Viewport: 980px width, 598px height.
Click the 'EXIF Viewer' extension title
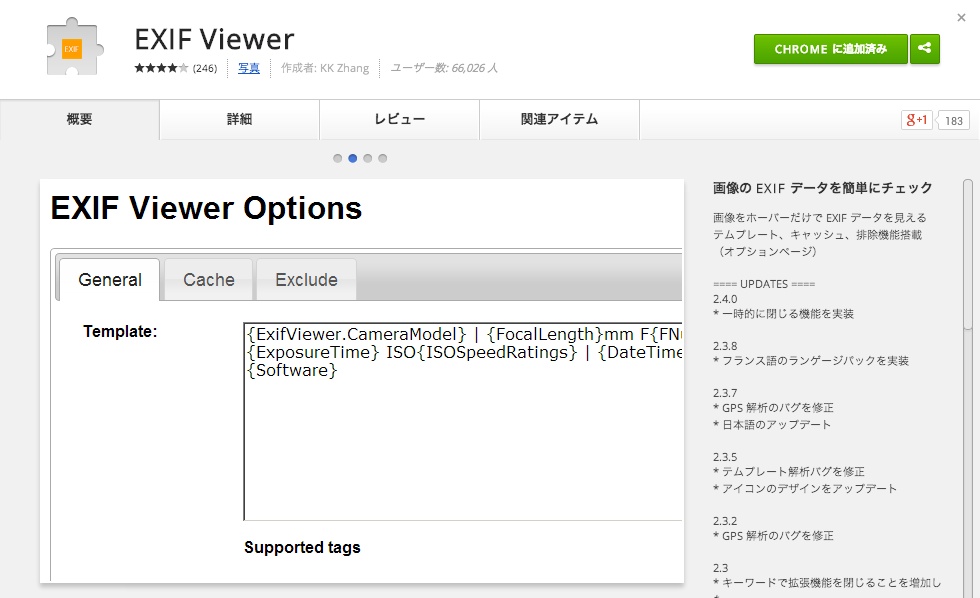click(x=214, y=39)
